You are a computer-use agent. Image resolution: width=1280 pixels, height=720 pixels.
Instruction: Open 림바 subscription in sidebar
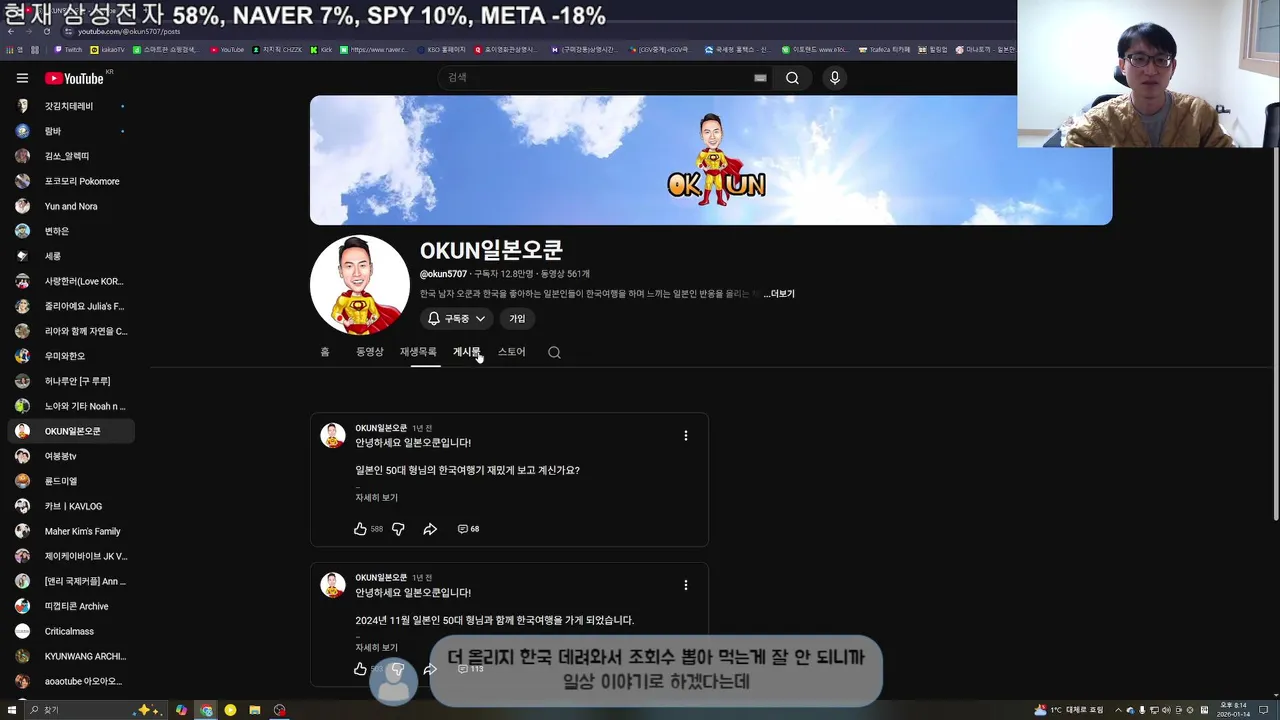coord(71,131)
